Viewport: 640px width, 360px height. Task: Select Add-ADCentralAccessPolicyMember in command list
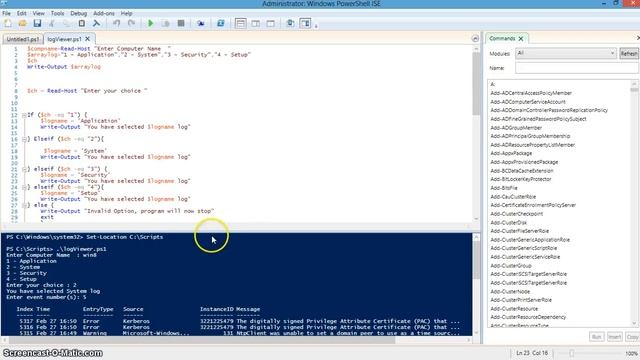531,93
